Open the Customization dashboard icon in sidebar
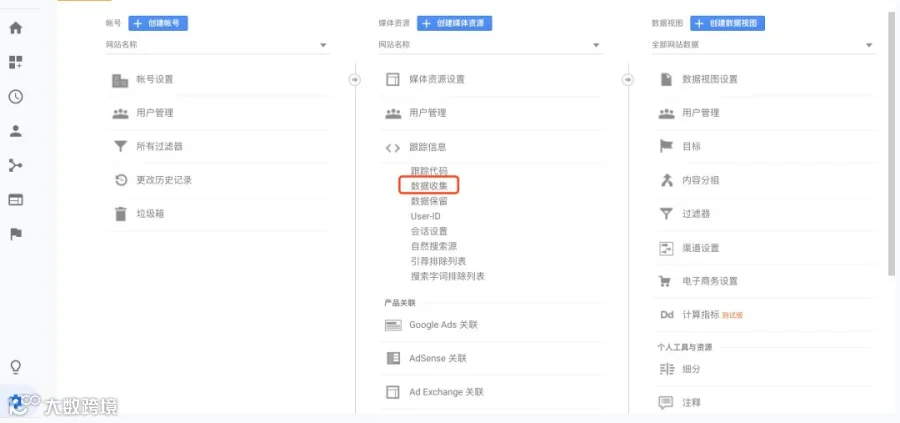The width and height of the screenshot is (900, 423). pyautogui.click(x=15, y=63)
